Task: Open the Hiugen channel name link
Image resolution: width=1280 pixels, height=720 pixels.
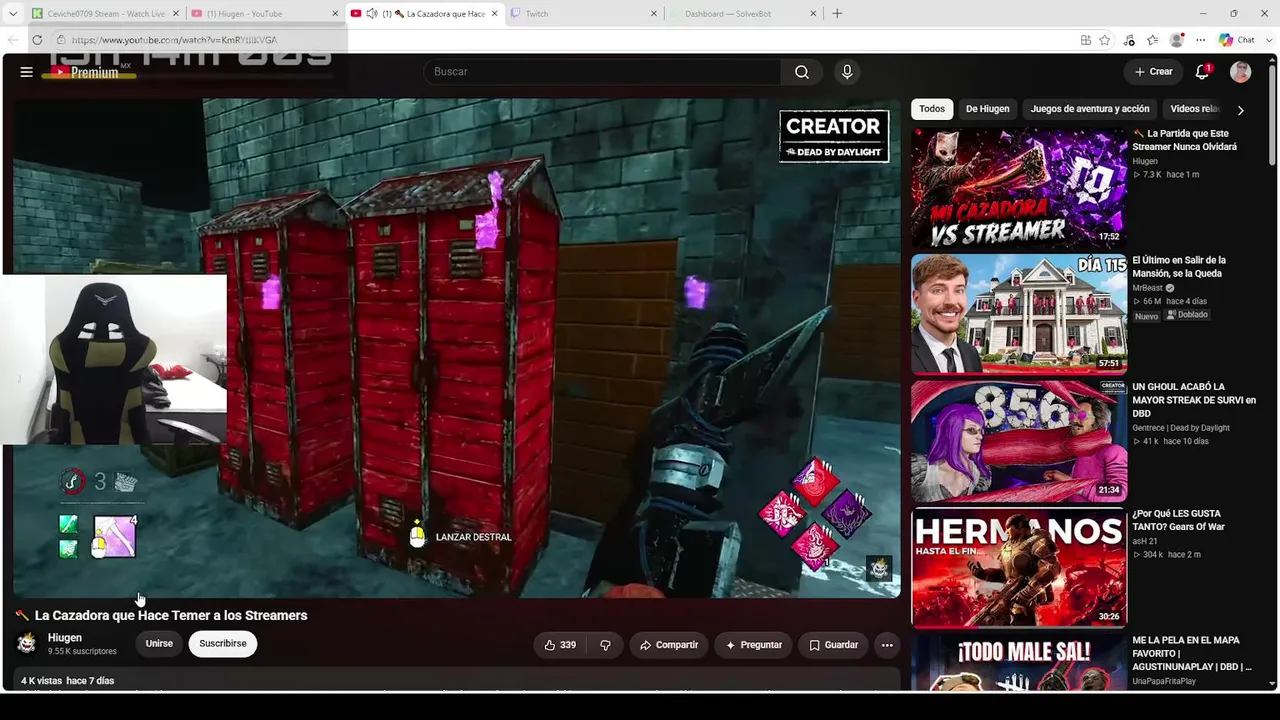Action: click(65, 638)
